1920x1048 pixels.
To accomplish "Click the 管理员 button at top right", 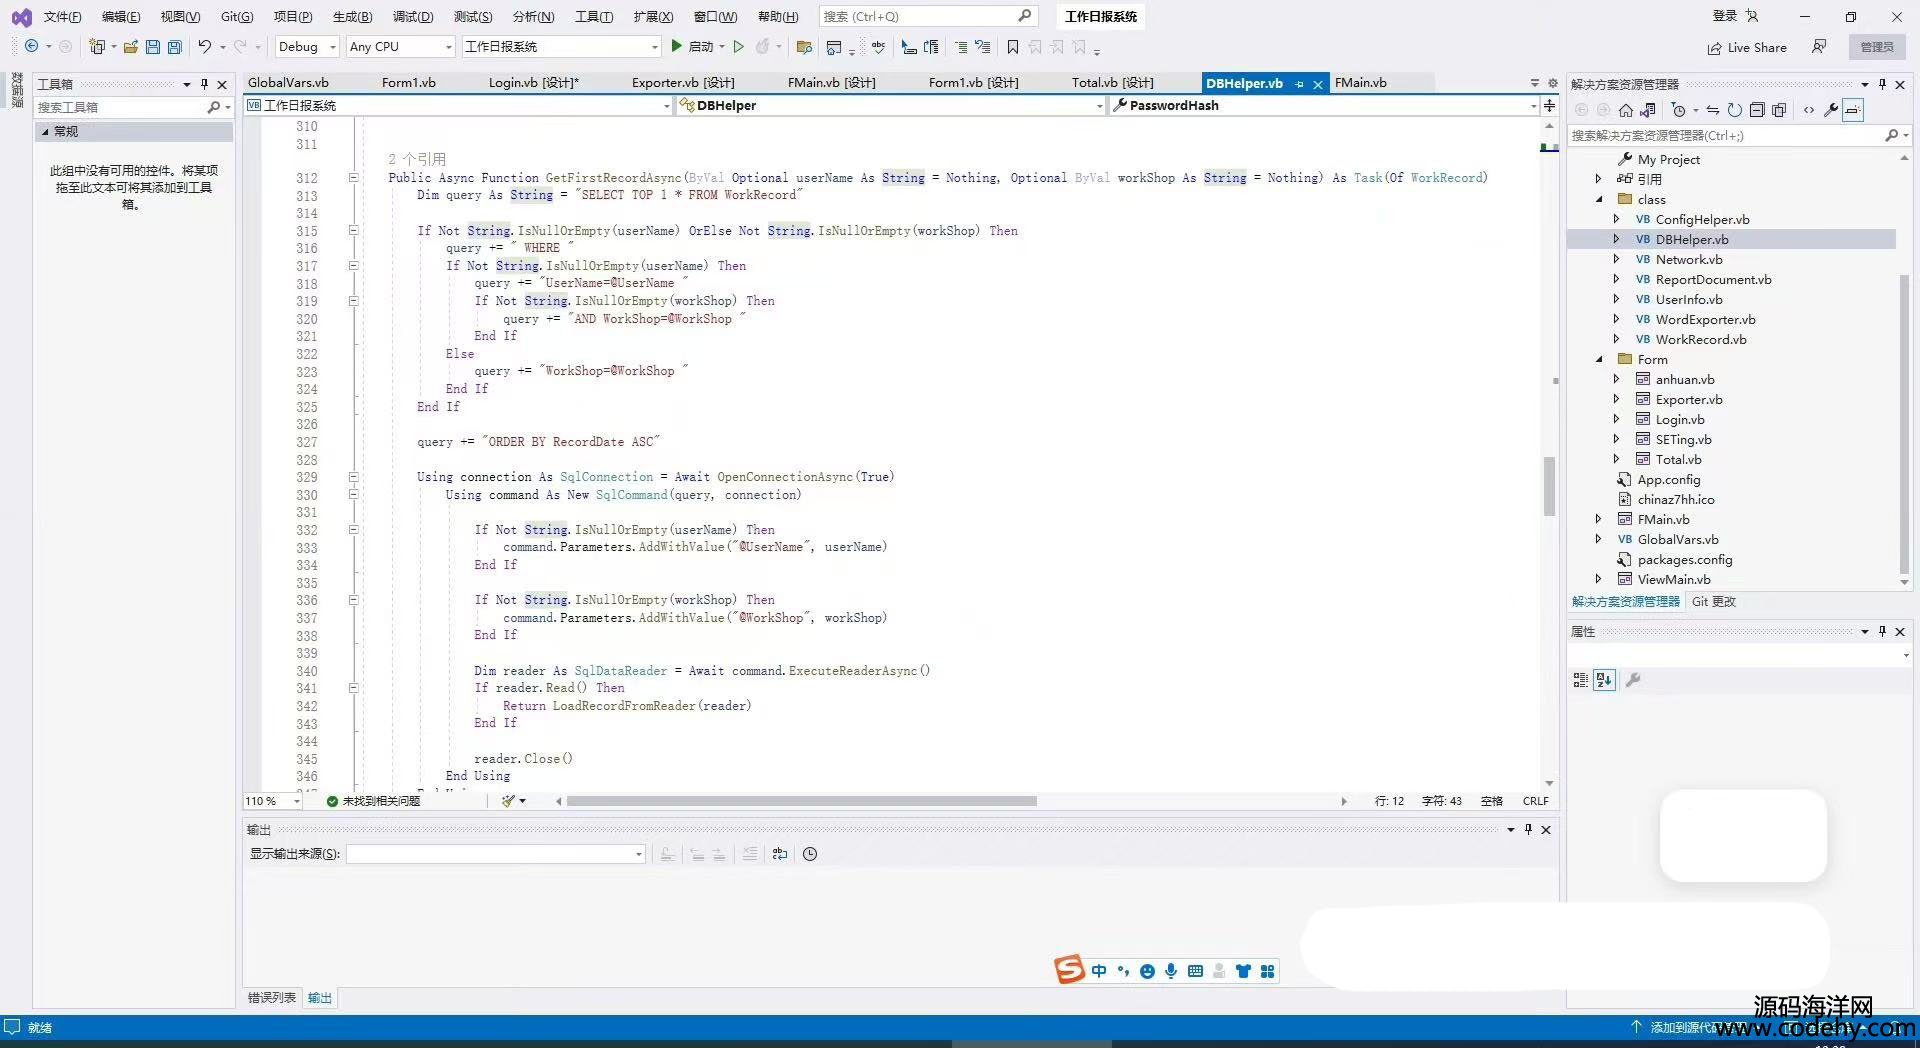I will pos(1877,47).
